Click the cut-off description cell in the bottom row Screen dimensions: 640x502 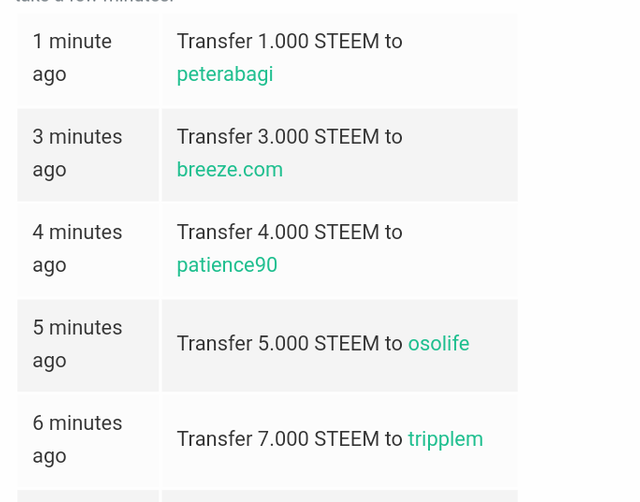click(340, 496)
